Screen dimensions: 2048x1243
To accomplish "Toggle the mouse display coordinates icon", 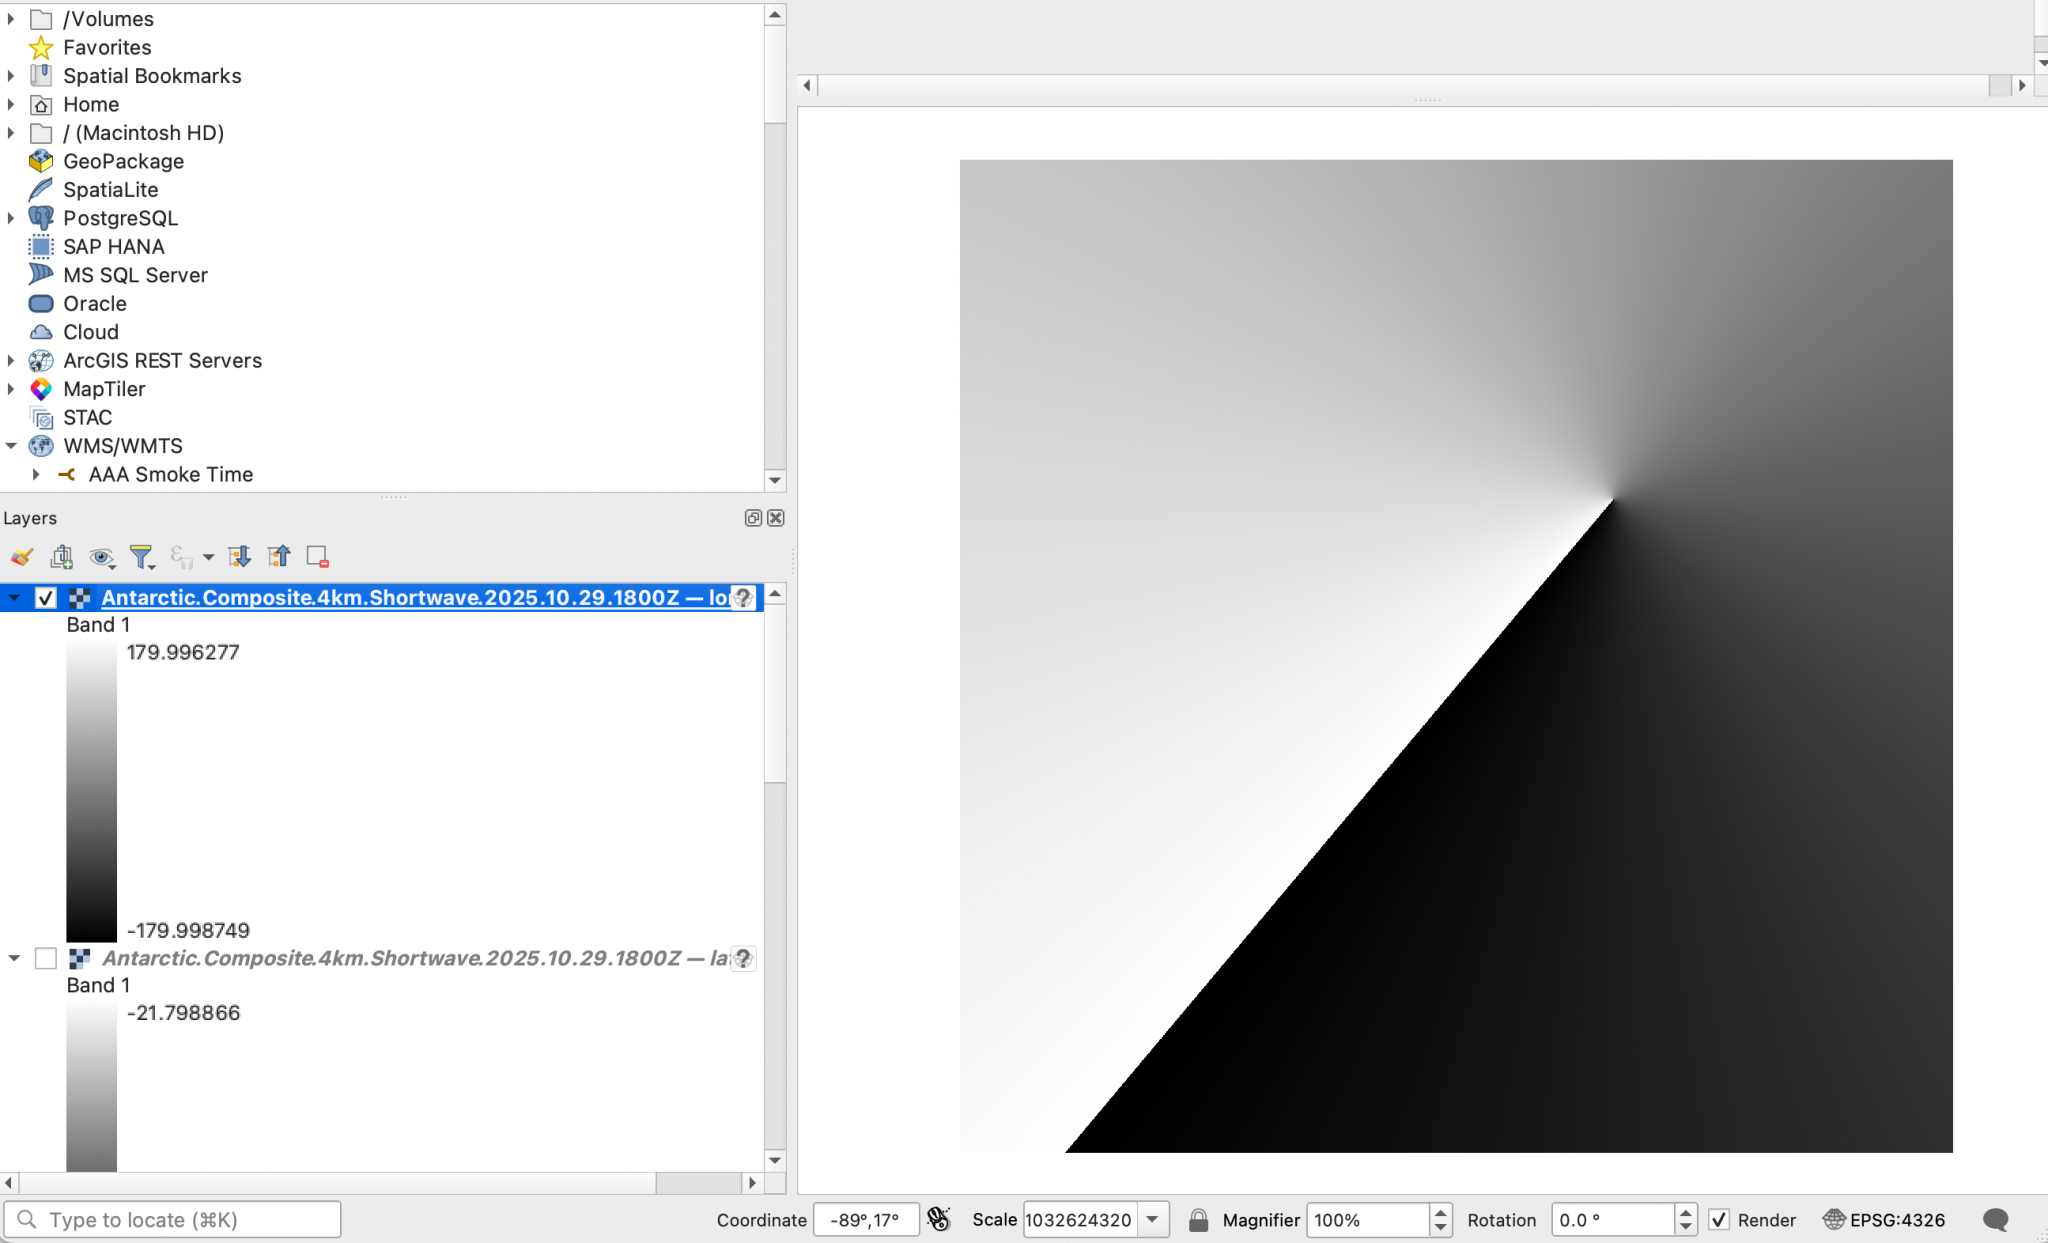I will click(938, 1219).
